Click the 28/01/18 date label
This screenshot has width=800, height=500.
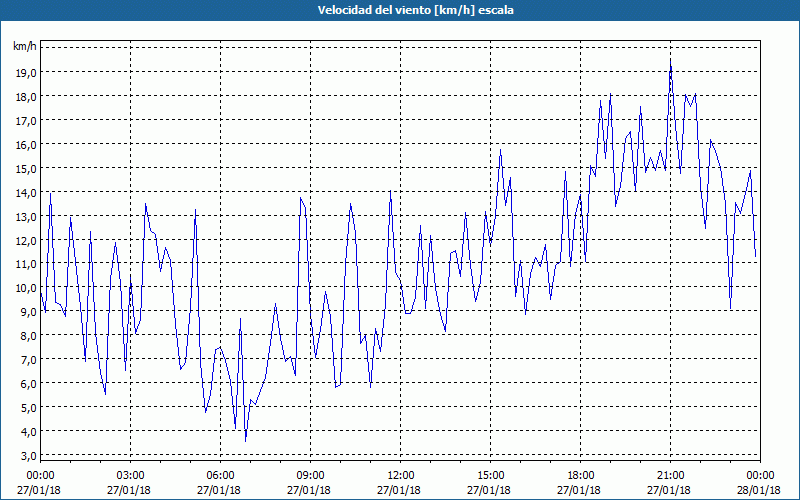tap(759, 490)
